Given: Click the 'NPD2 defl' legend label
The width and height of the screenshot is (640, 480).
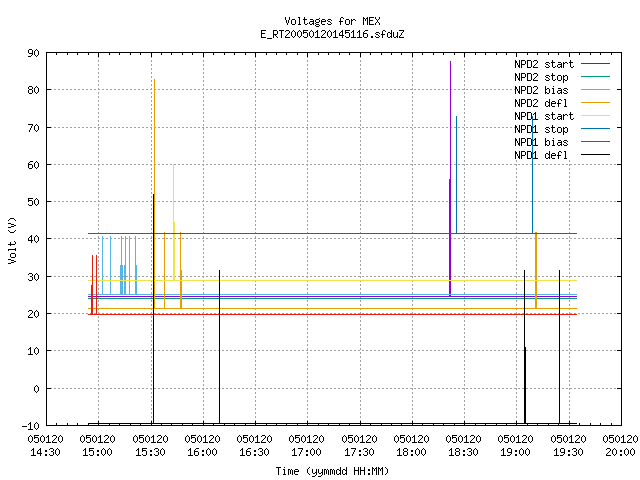Looking at the screenshot, I should click(541, 103).
